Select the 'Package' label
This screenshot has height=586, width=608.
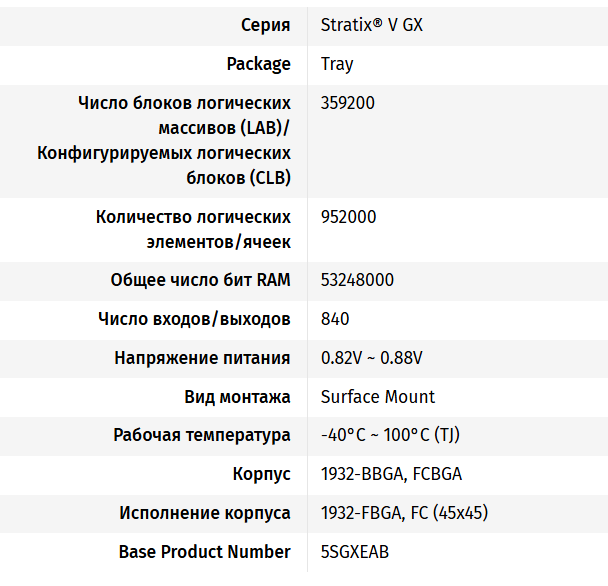258,64
